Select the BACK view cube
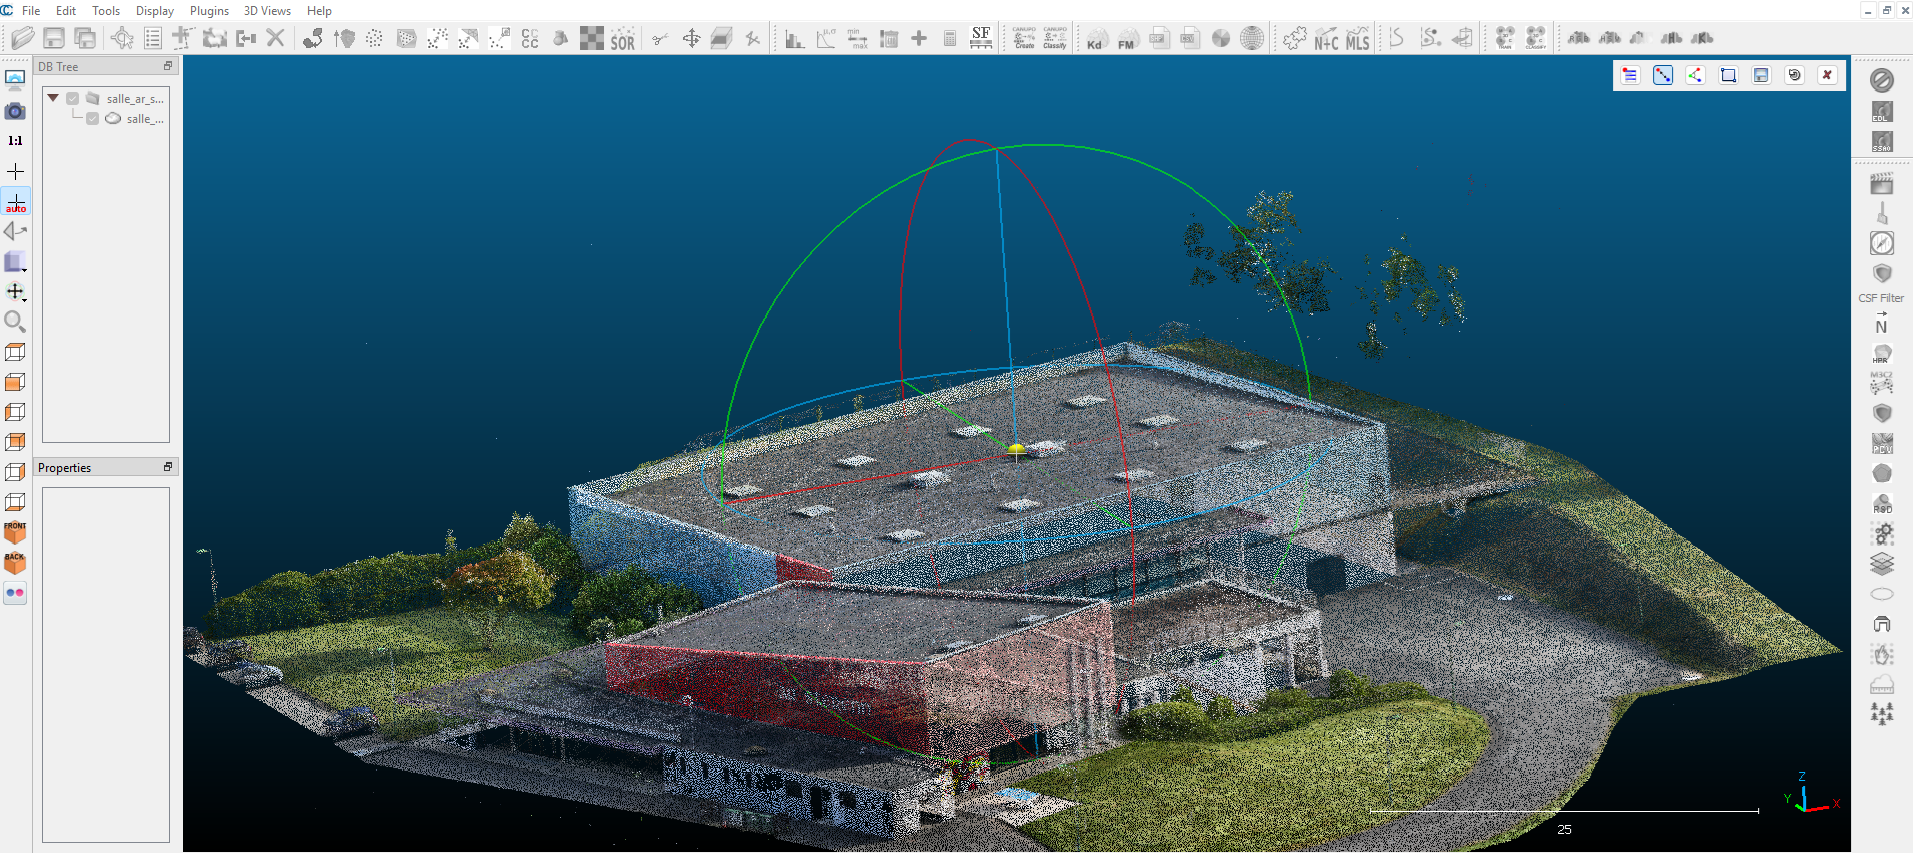The height and width of the screenshot is (853, 1913). pyautogui.click(x=15, y=563)
